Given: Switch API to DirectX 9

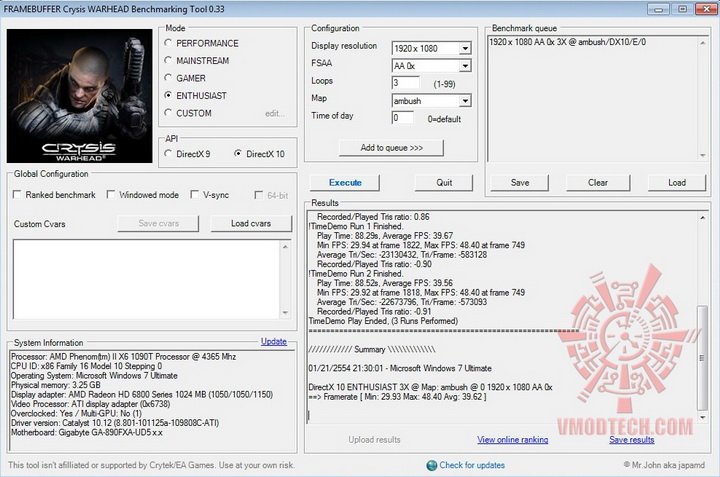Looking at the screenshot, I should coord(168,153).
